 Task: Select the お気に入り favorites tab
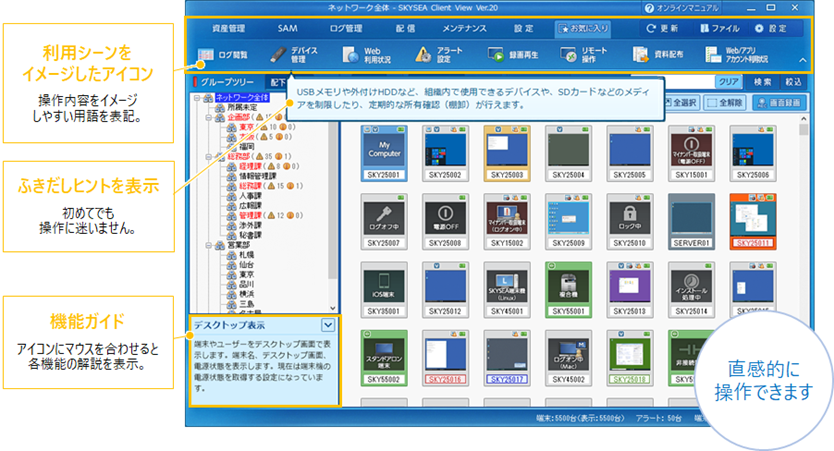582,29
